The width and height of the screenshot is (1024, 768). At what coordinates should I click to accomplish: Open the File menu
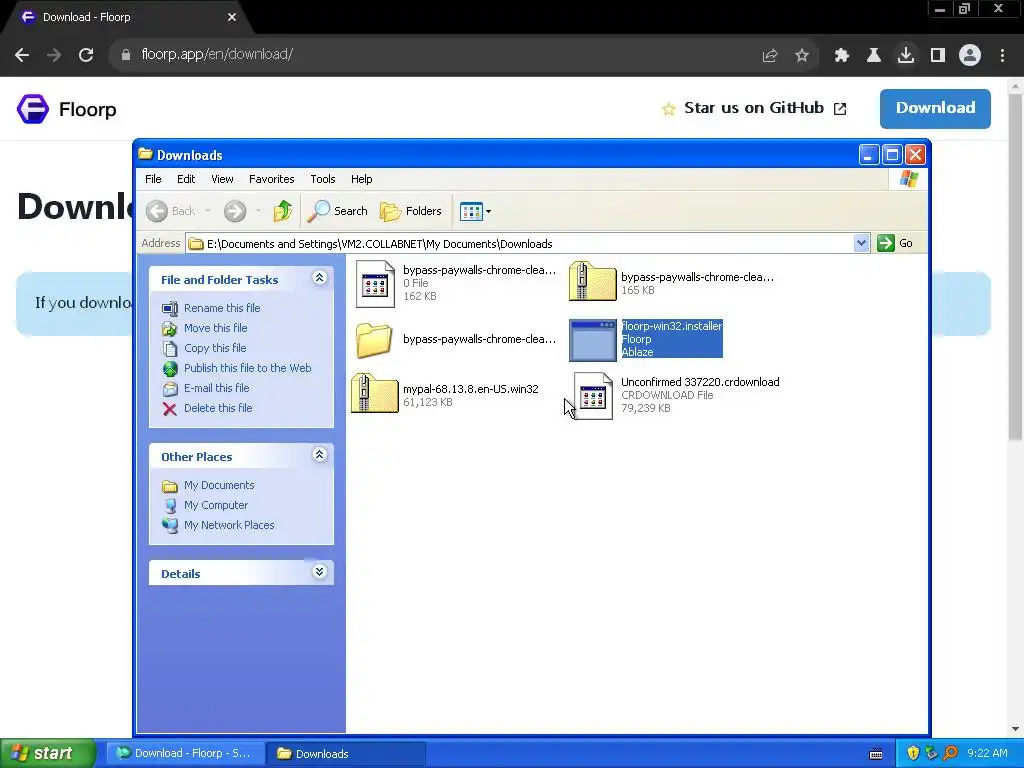point(153,179)
